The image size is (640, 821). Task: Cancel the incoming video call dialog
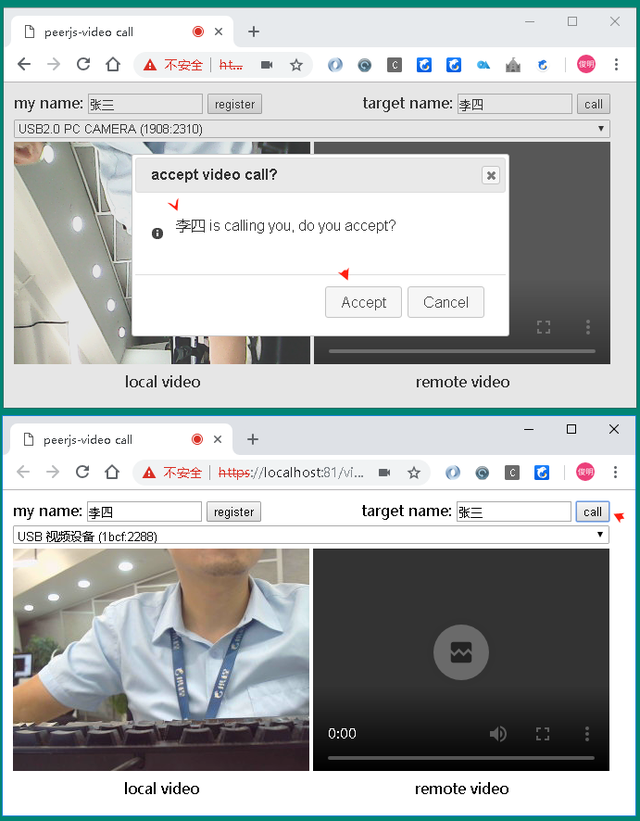(x=445, y=302)
